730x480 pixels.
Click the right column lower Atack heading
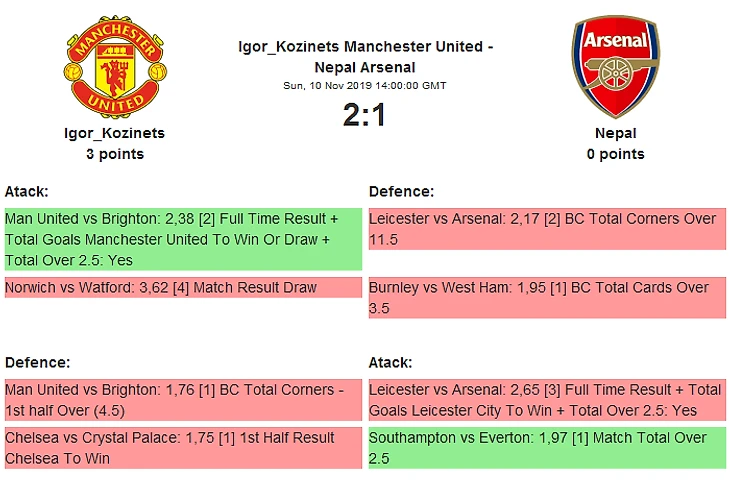click(x=391, y=362)
